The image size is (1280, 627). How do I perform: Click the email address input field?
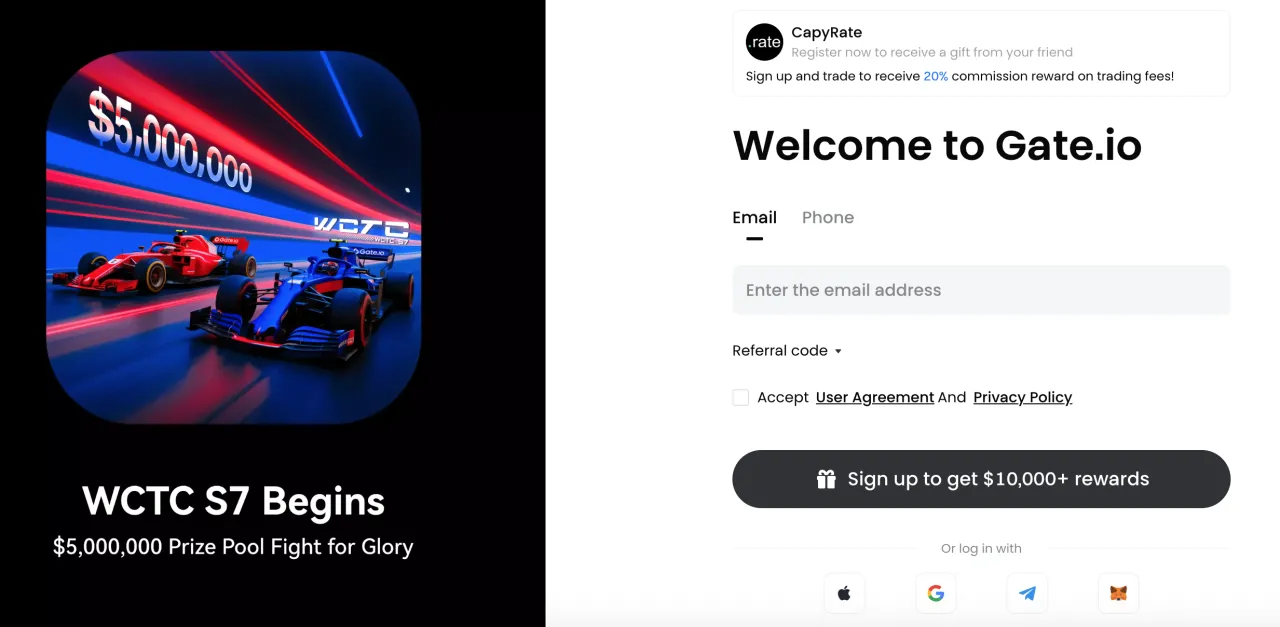tap(981, 290)
